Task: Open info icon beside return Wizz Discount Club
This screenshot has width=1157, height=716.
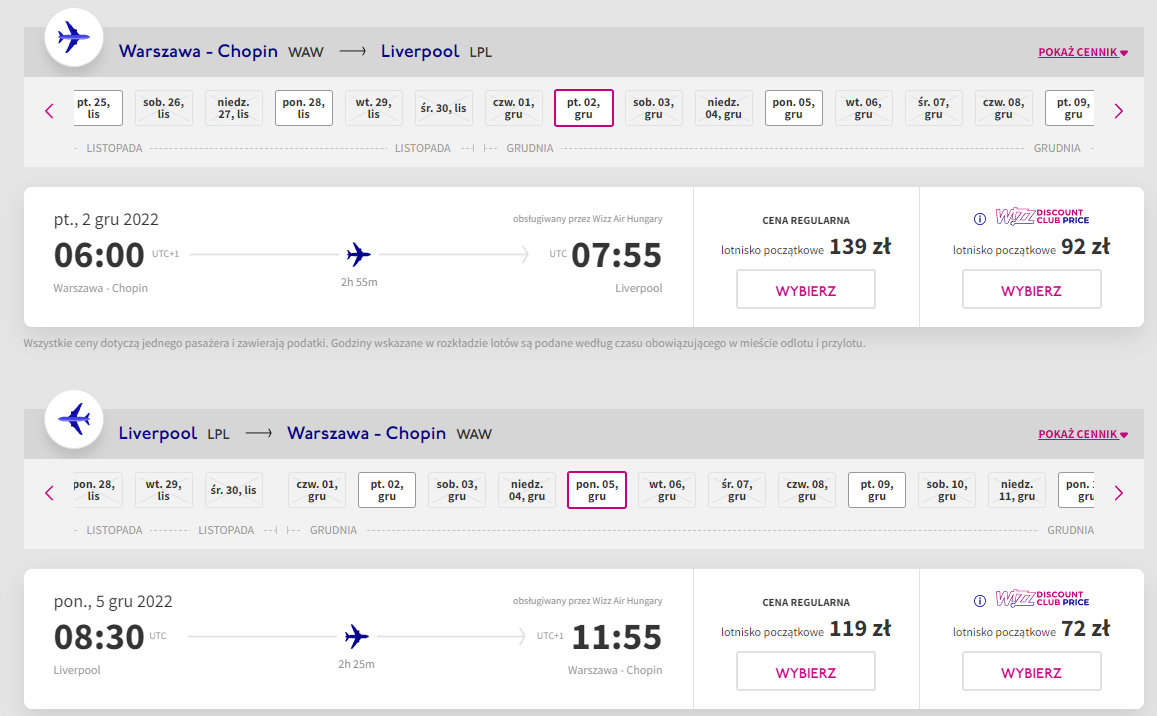Action: point(980,601)
